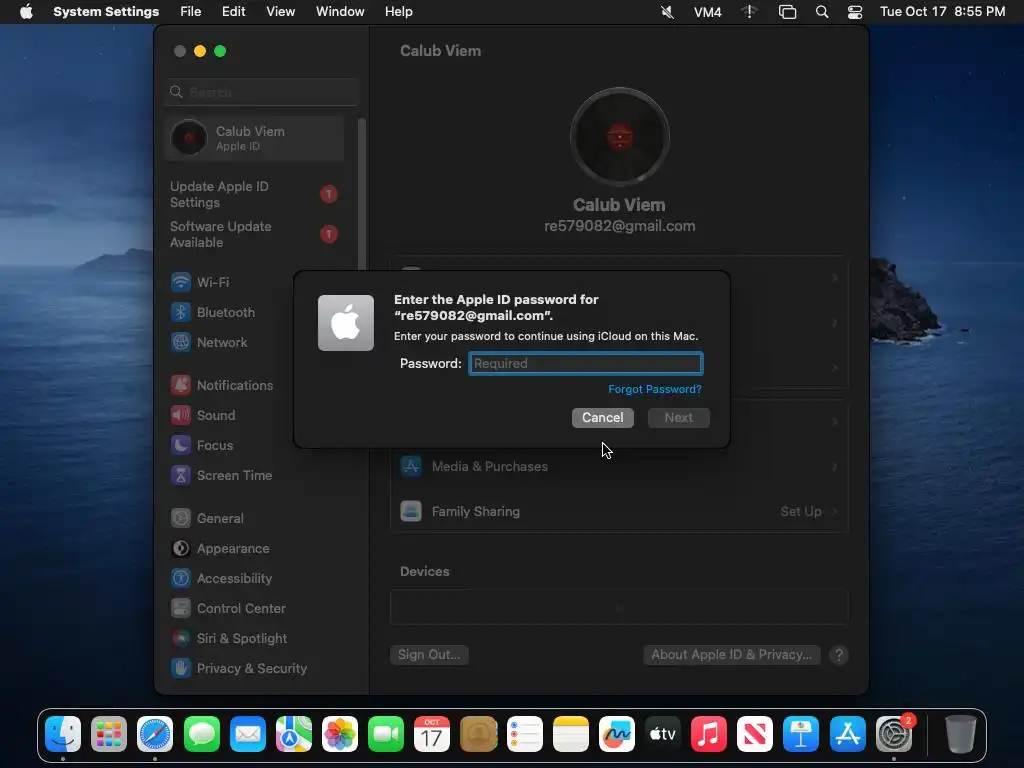Open Apple TV from the Dock
The image size is (1024, 768).
[x=662, y=734]
